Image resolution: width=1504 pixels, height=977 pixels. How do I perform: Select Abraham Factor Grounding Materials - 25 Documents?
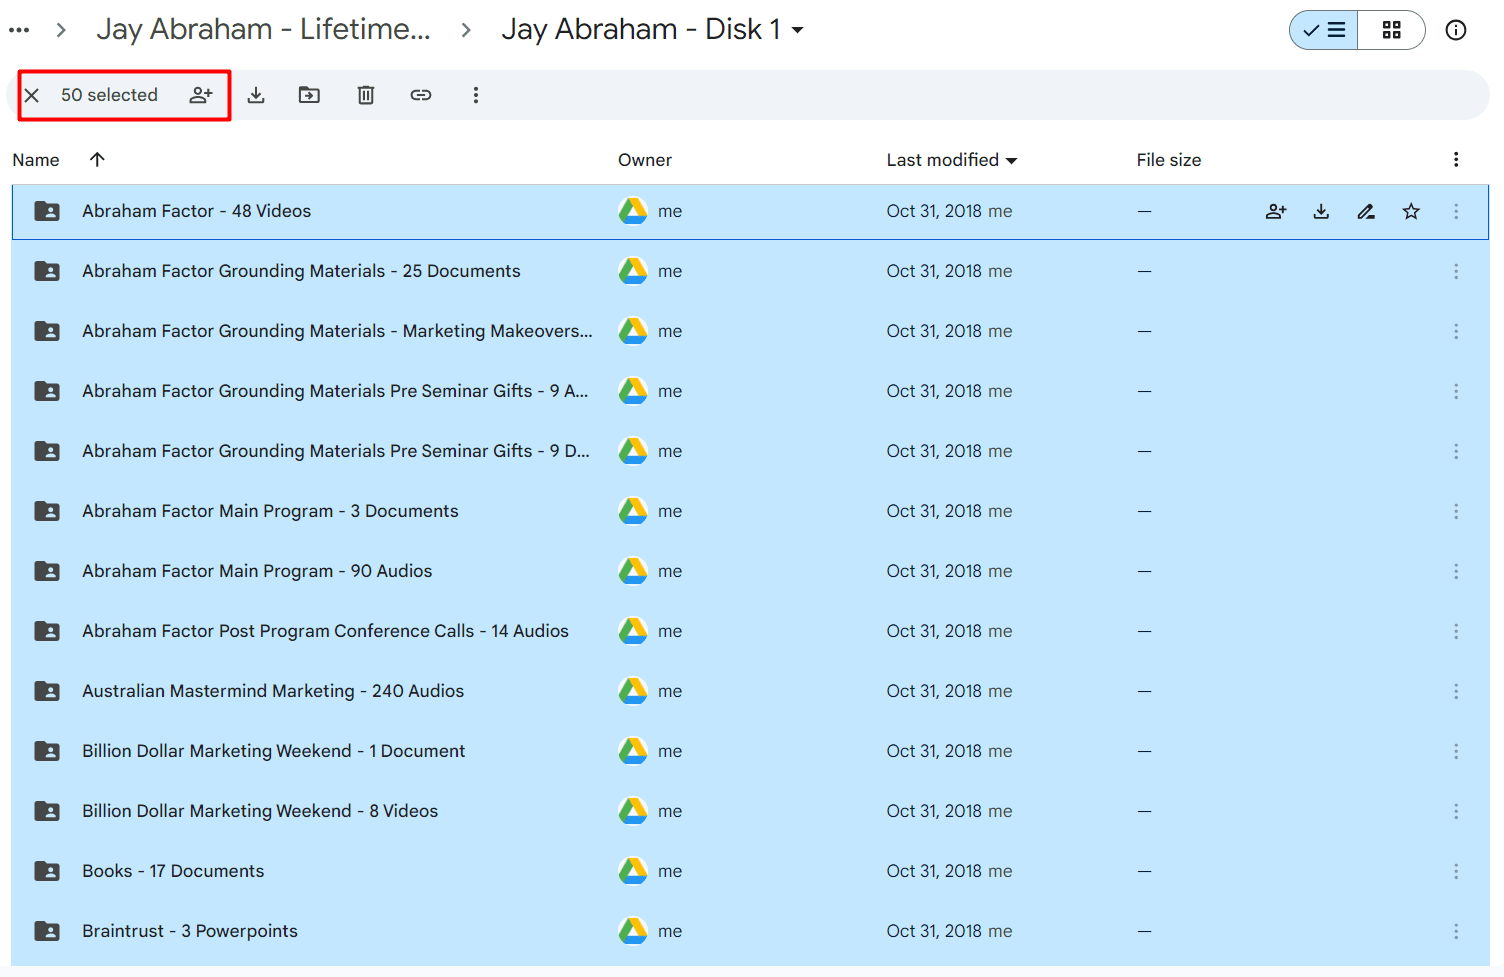[750, 271]
